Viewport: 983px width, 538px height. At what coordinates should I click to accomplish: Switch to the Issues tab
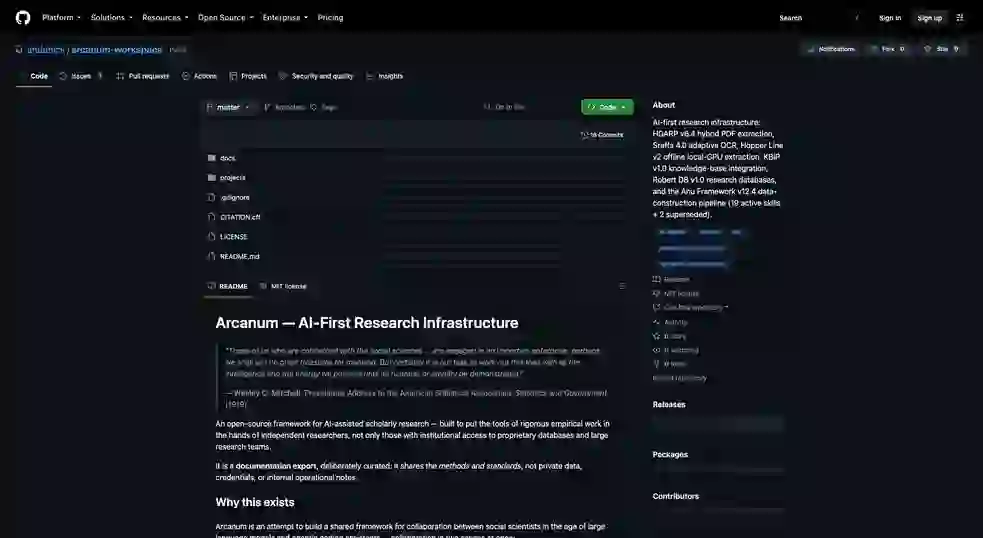81,76
